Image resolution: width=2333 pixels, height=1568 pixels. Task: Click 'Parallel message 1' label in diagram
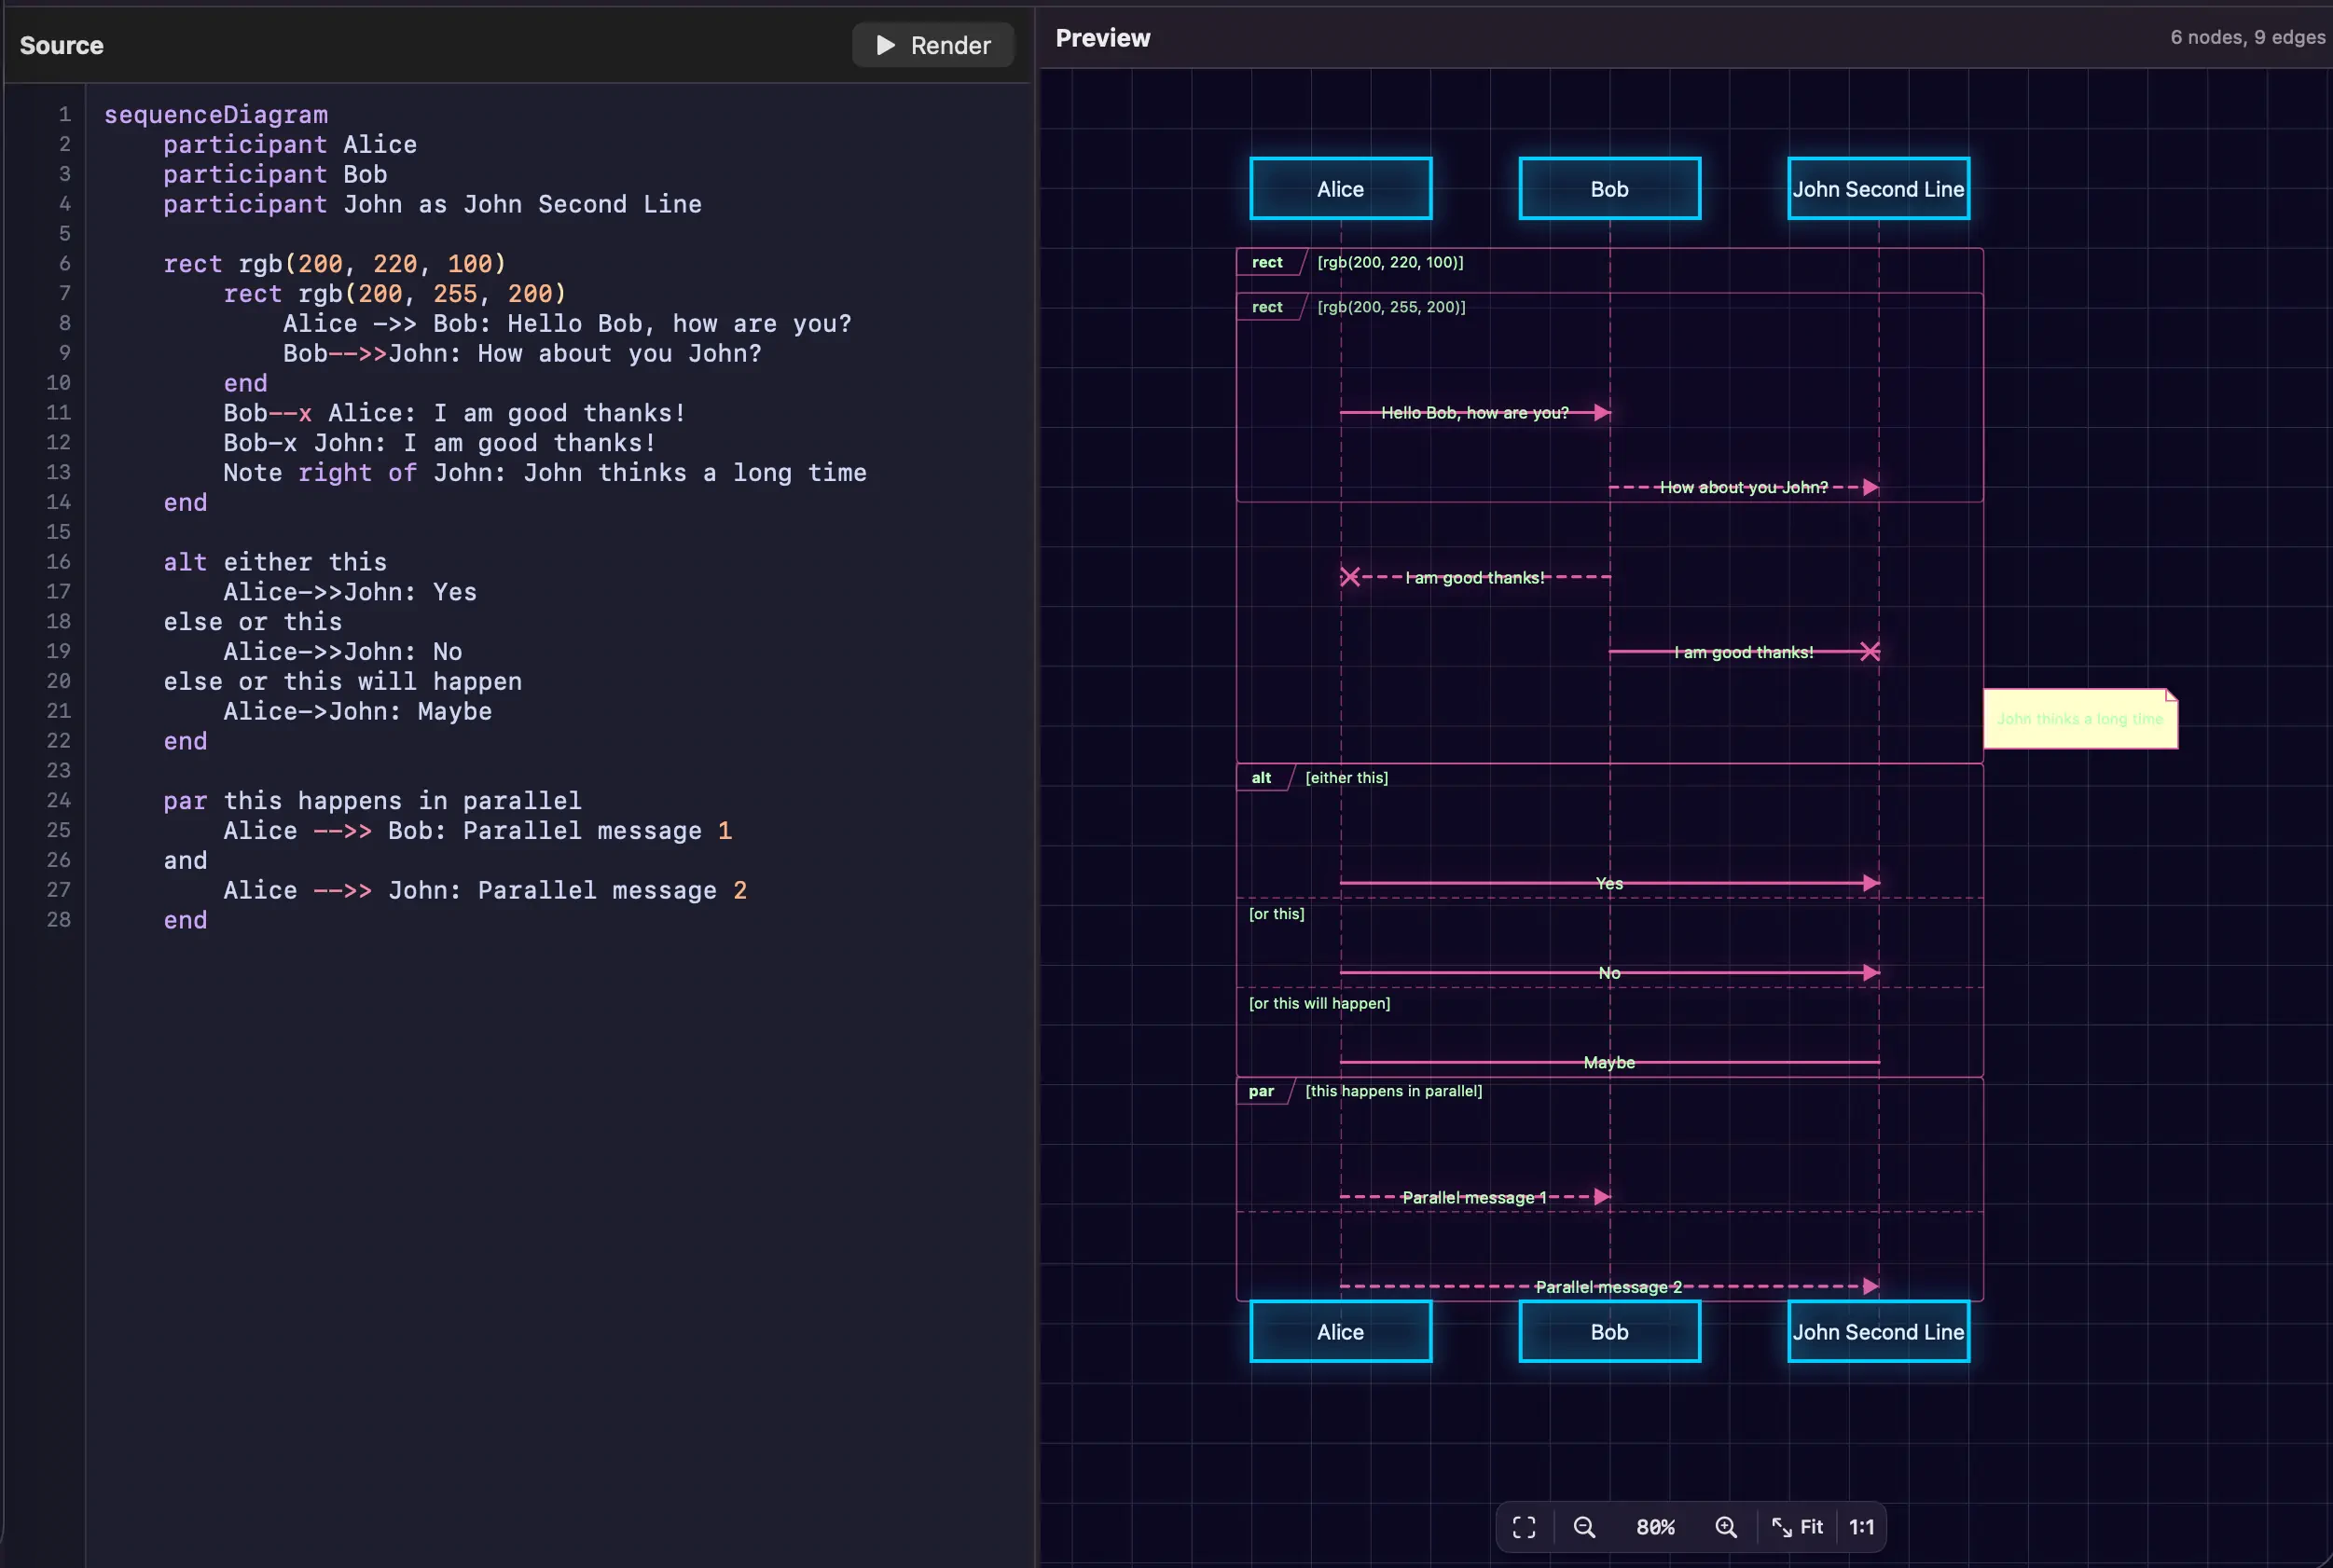click(1474, 1197)
